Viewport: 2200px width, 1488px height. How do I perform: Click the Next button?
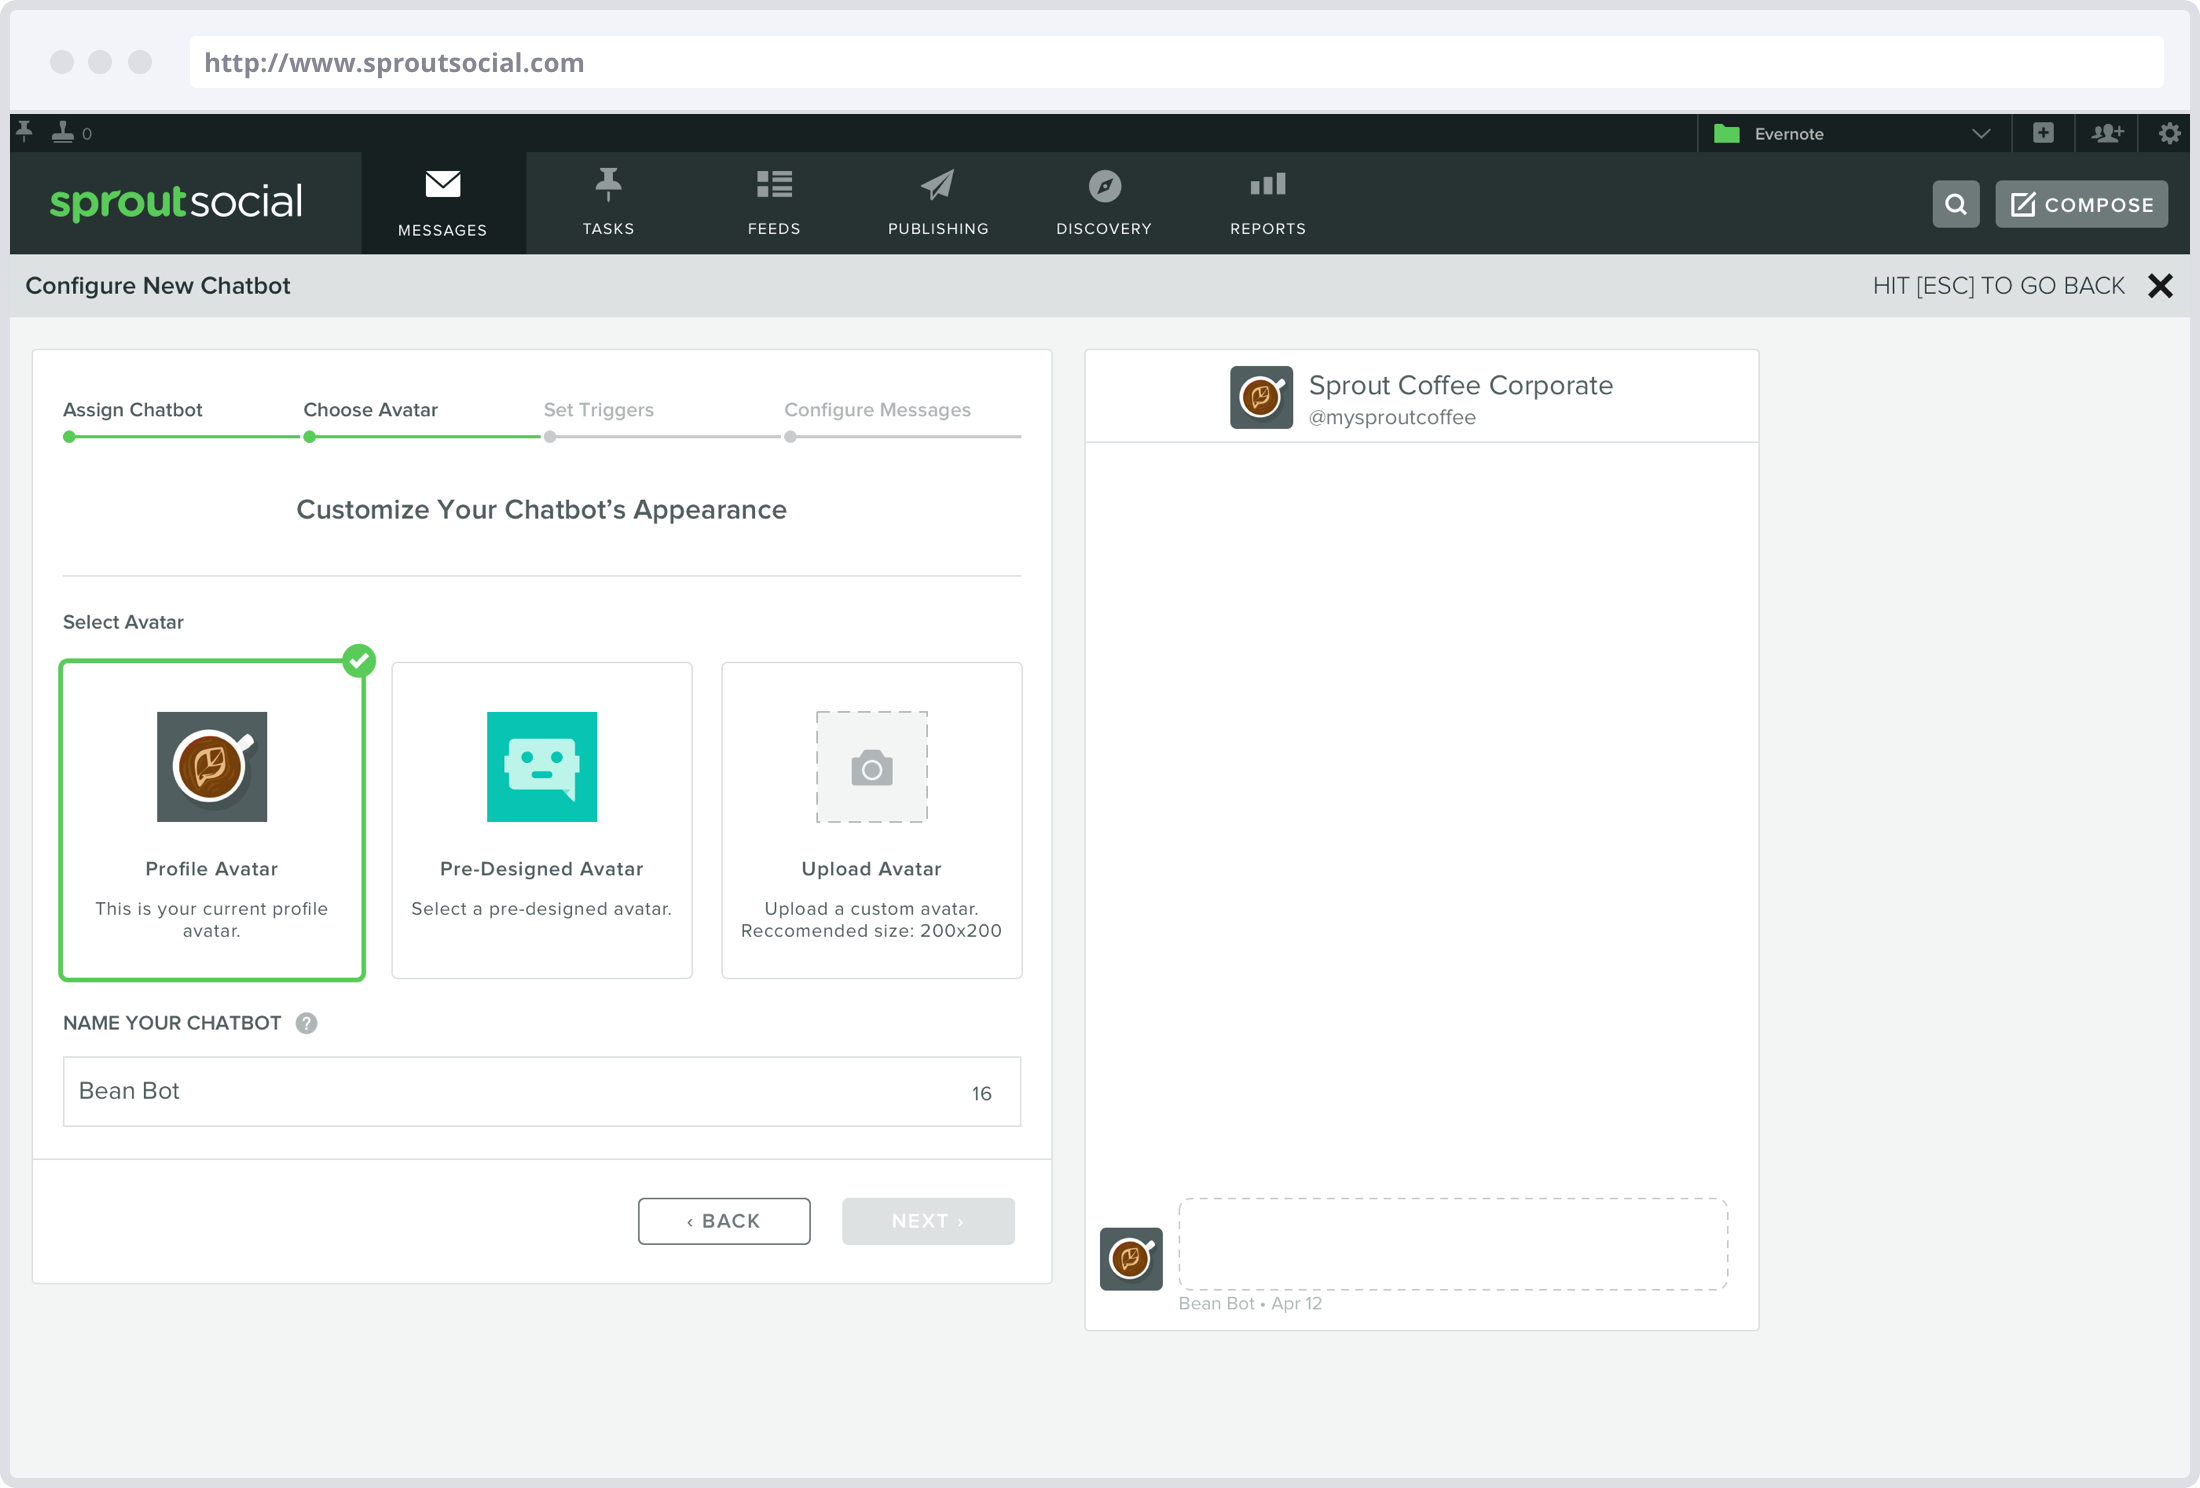click(928, 1221)
